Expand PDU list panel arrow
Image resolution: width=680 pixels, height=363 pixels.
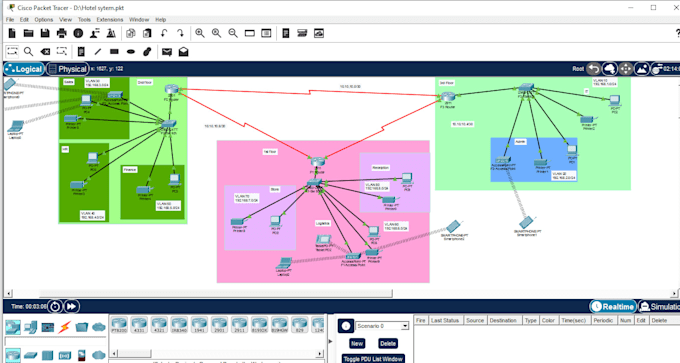(x=330, y=341)
